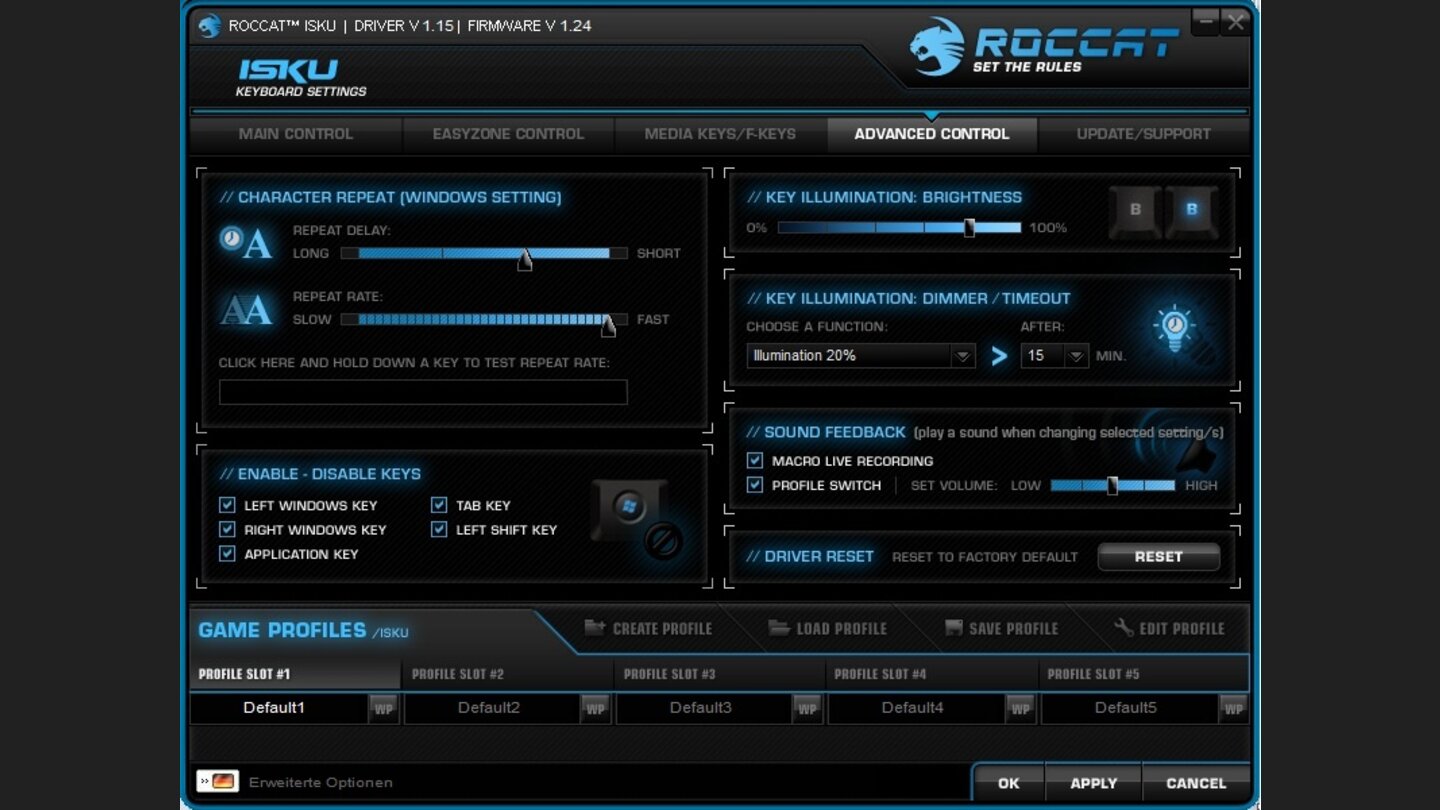The height and width of the screenshot is (810, 1440).
Task: Close the Roccat Isku window
Action: pyautogui.click(x=1236, y=21)
